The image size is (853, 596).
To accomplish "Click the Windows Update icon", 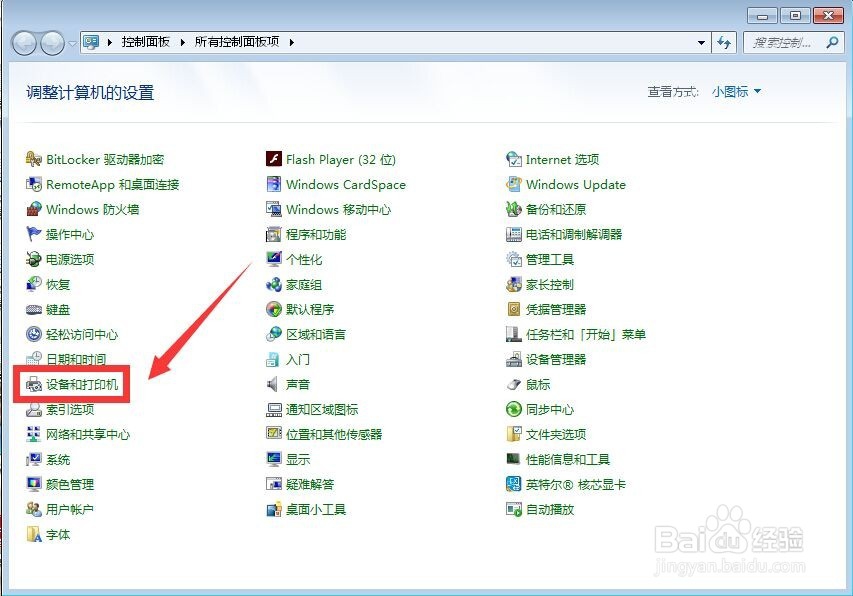I will click(x=514, y=184).
